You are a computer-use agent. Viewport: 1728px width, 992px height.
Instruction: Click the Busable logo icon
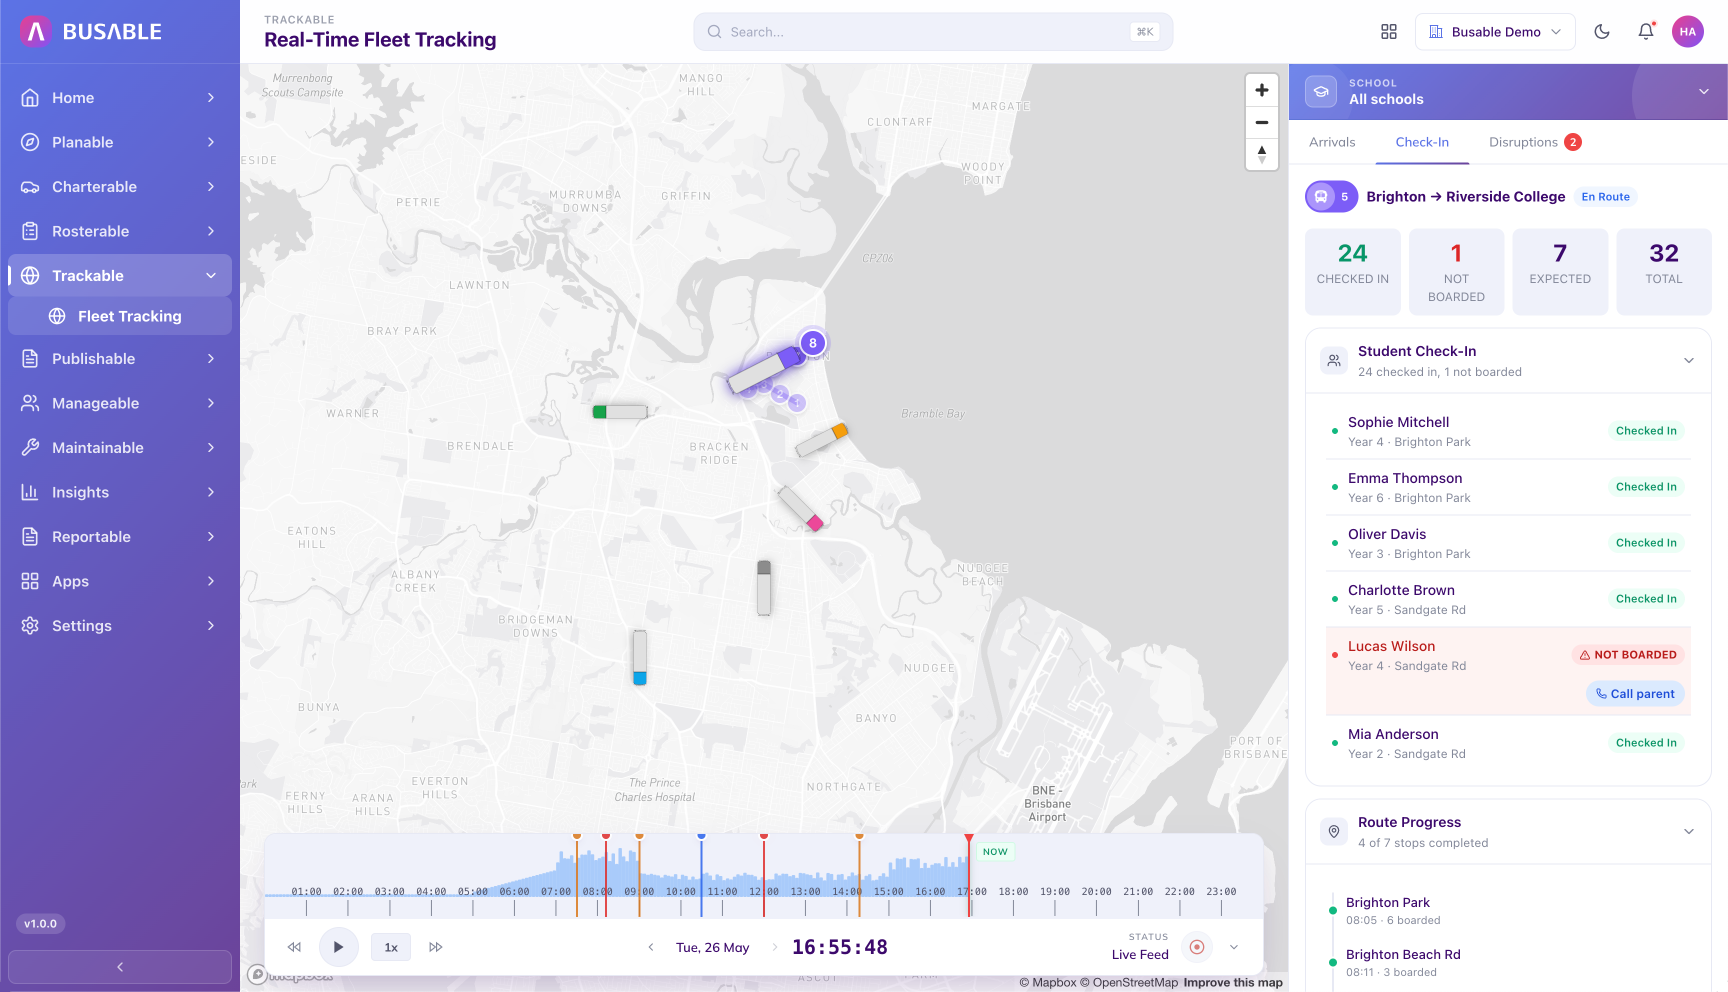coord(36,32)
